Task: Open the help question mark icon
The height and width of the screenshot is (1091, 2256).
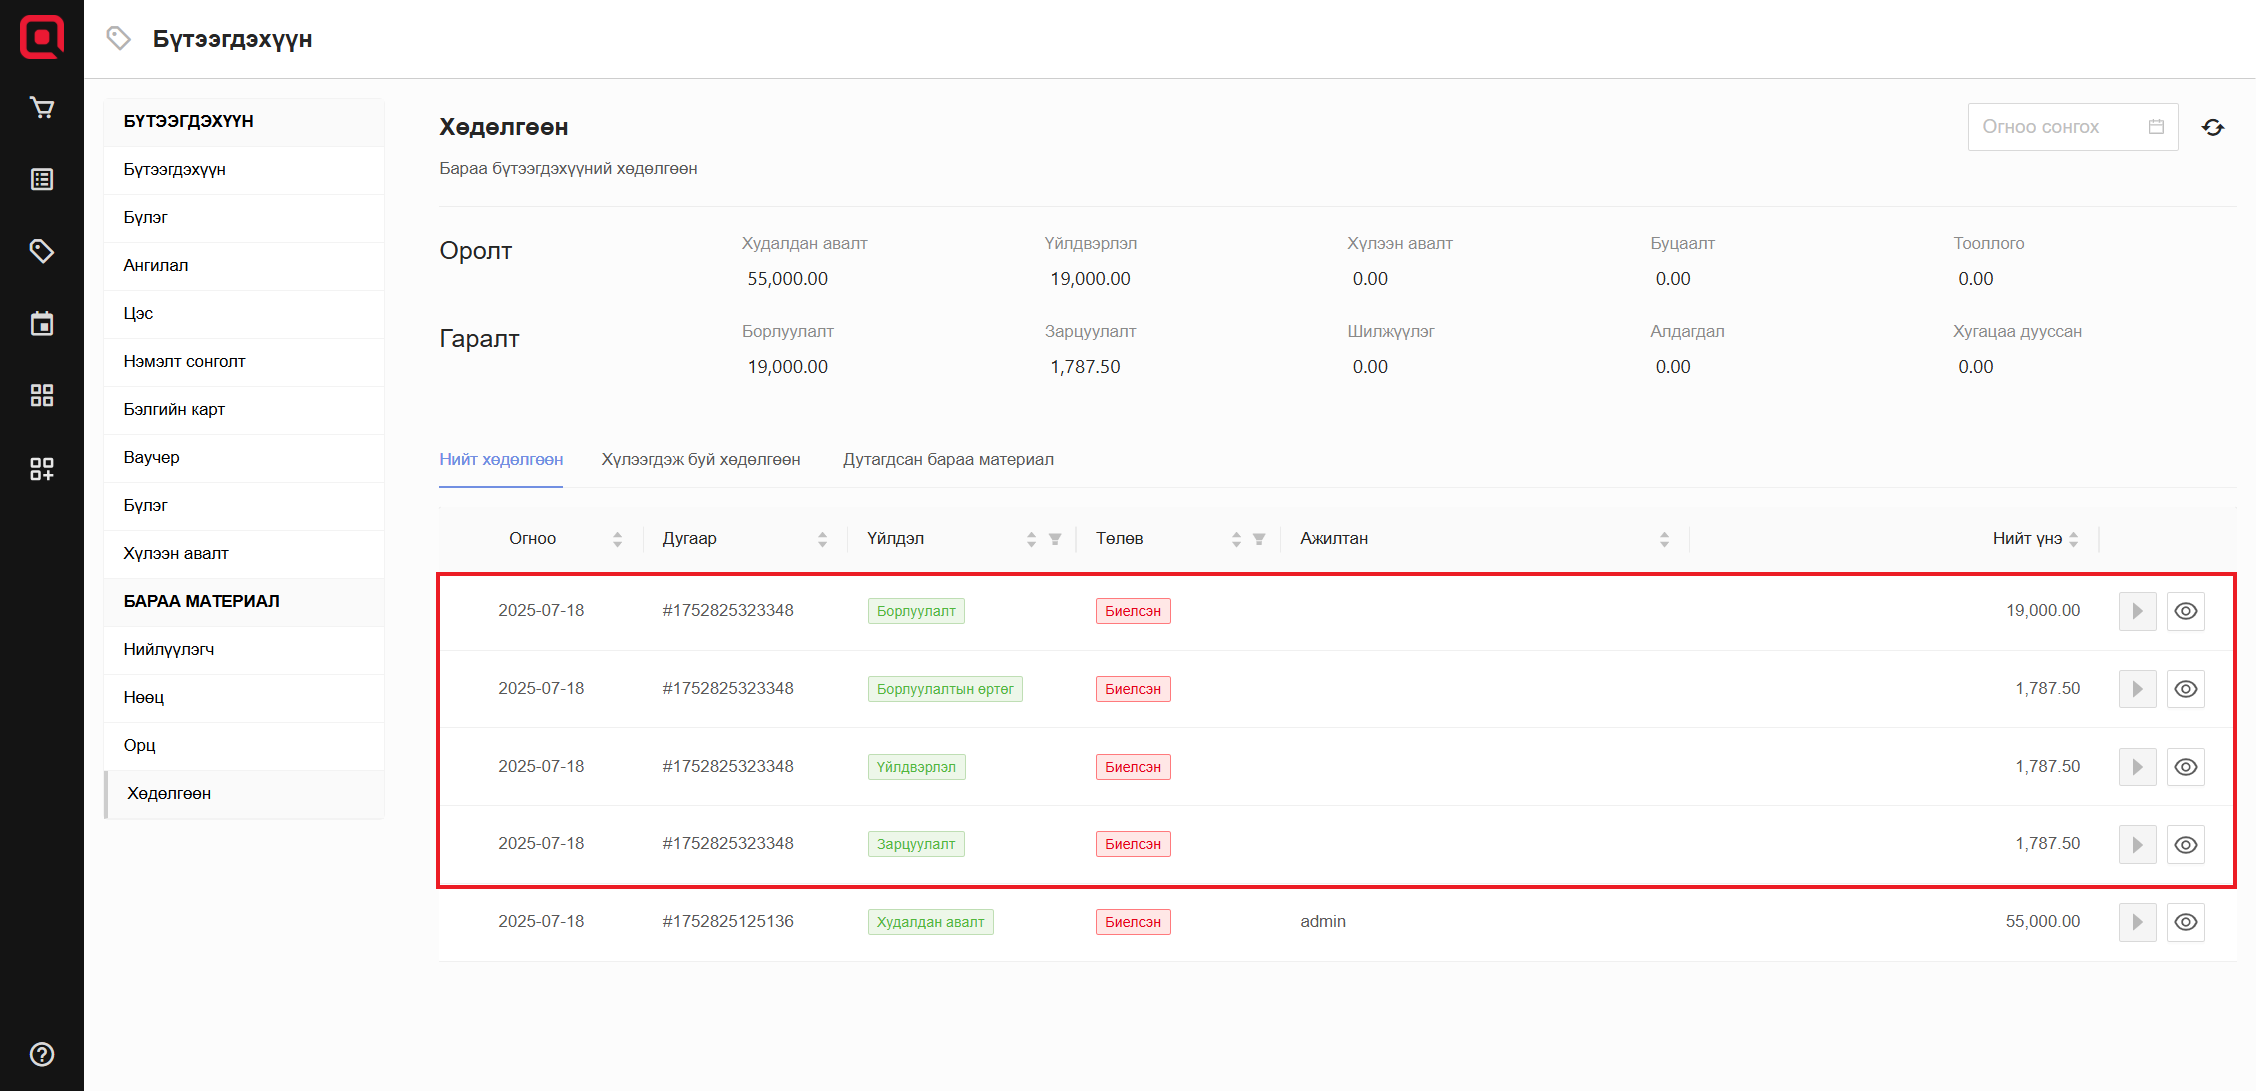Action: 42,1054
